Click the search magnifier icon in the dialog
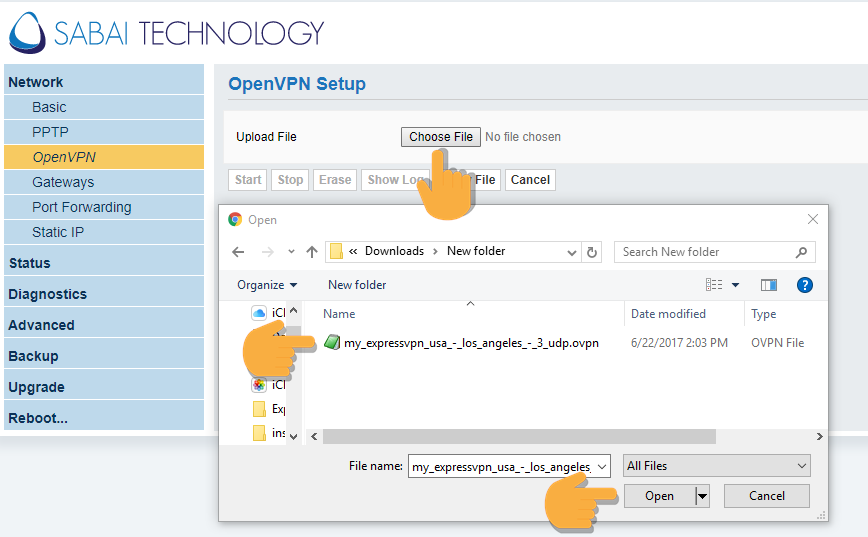The image size is (868, 537). point(801,252)
